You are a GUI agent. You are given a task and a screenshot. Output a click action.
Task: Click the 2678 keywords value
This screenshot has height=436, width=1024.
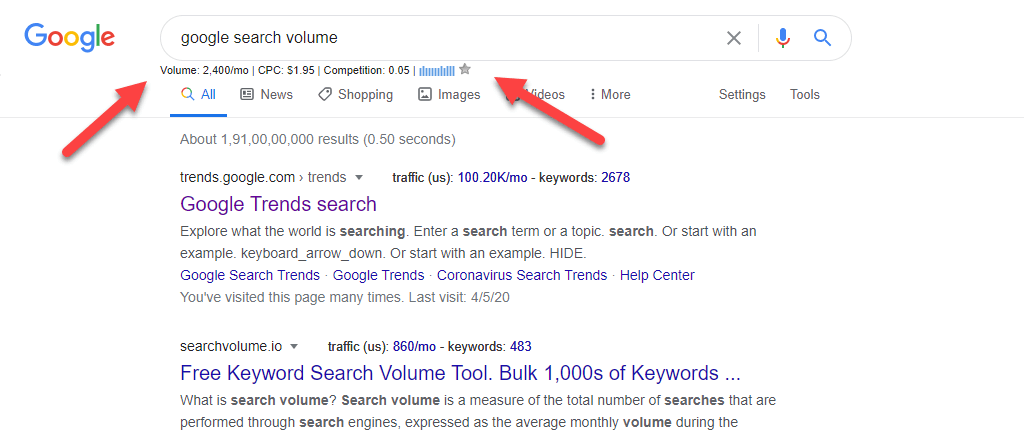tap(615, 178)
